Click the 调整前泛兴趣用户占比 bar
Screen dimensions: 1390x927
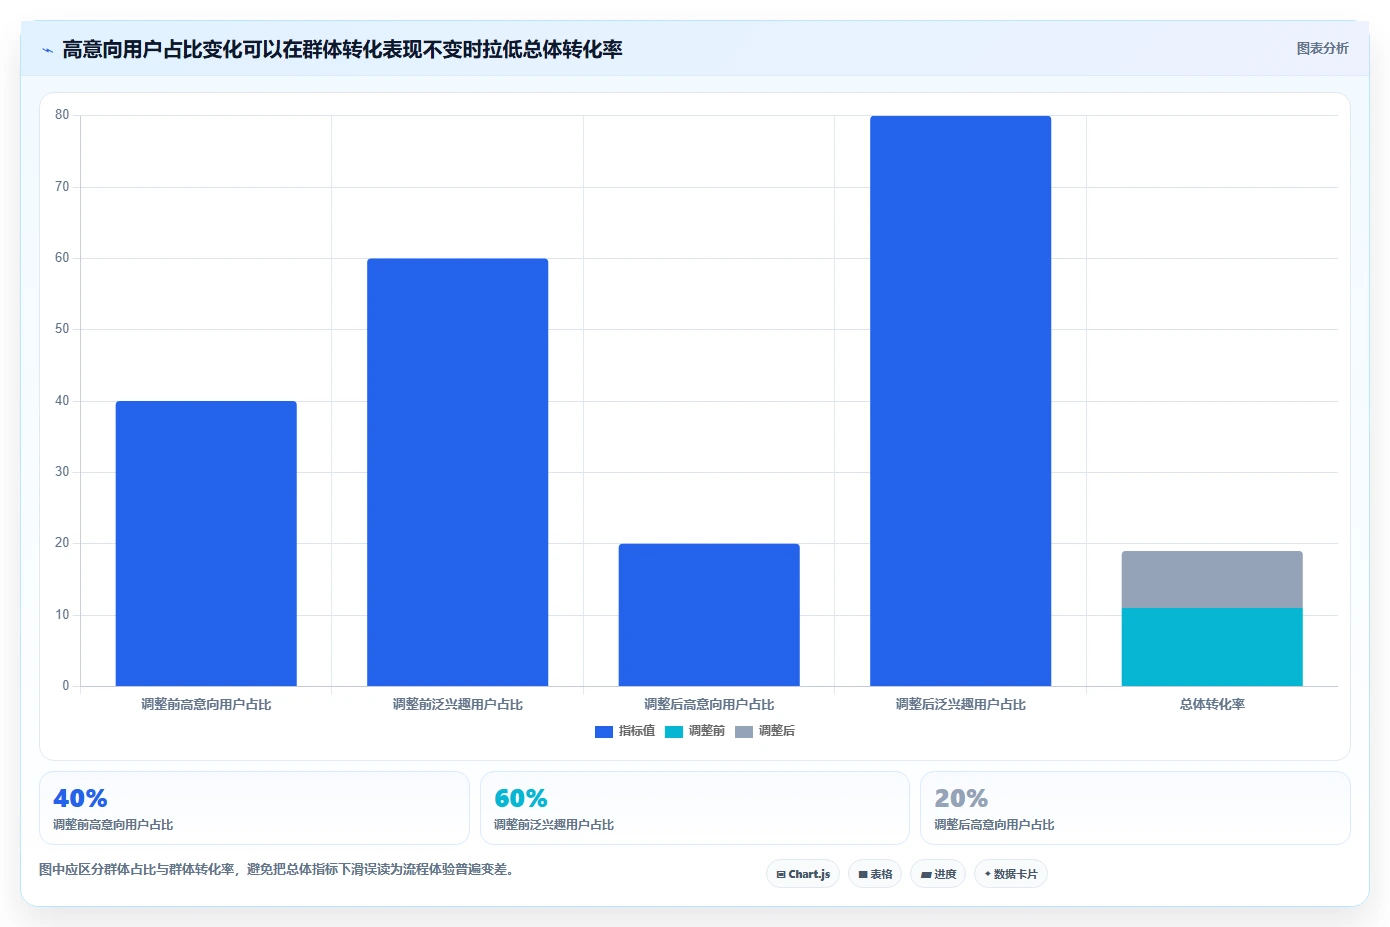coord(458,472)
